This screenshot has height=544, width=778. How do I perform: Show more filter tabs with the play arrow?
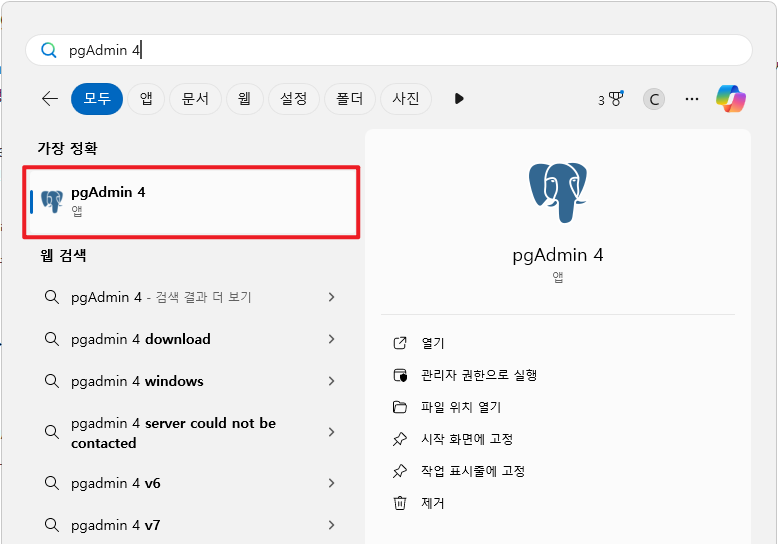click(459, 99)
